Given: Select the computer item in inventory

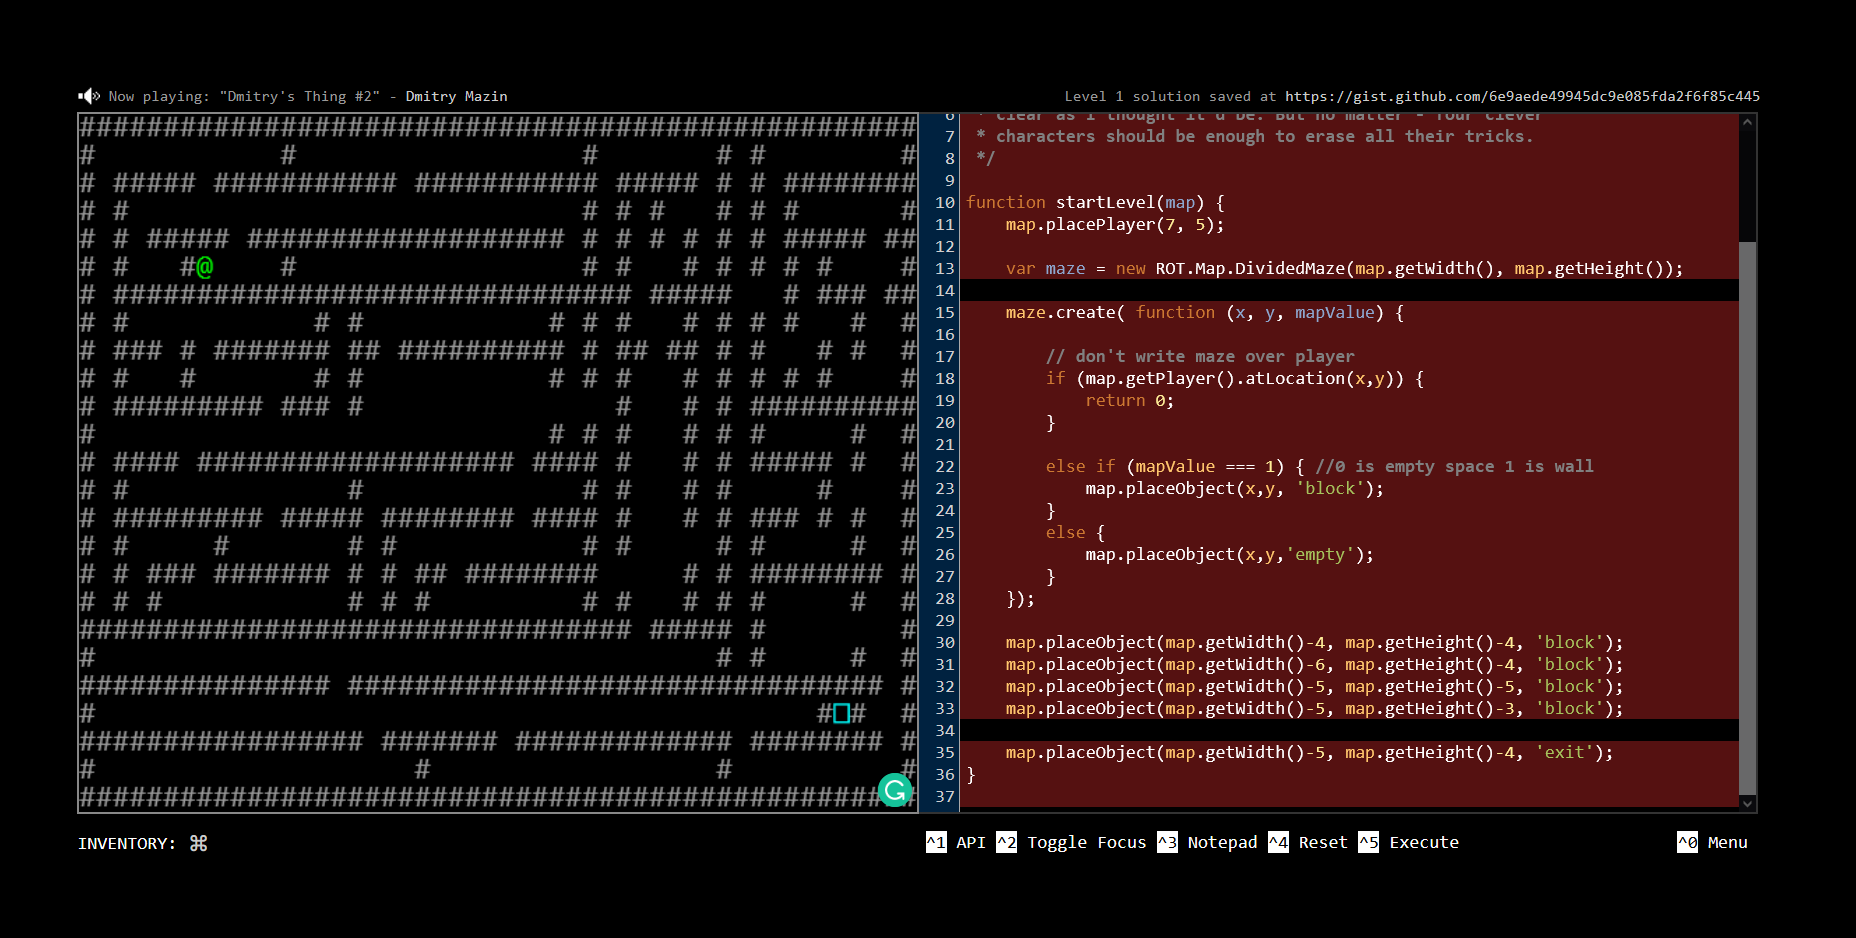Looking at the screenshot, I should coord(199,843).
